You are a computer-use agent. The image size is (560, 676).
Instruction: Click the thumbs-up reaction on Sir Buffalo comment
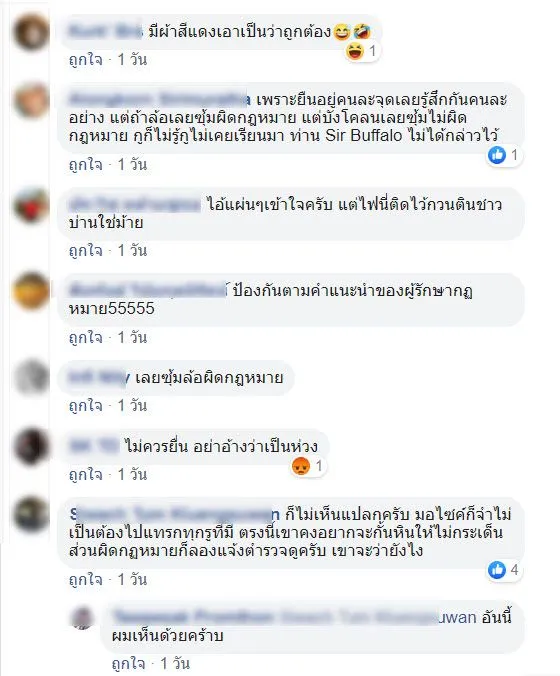click(497, 155)
